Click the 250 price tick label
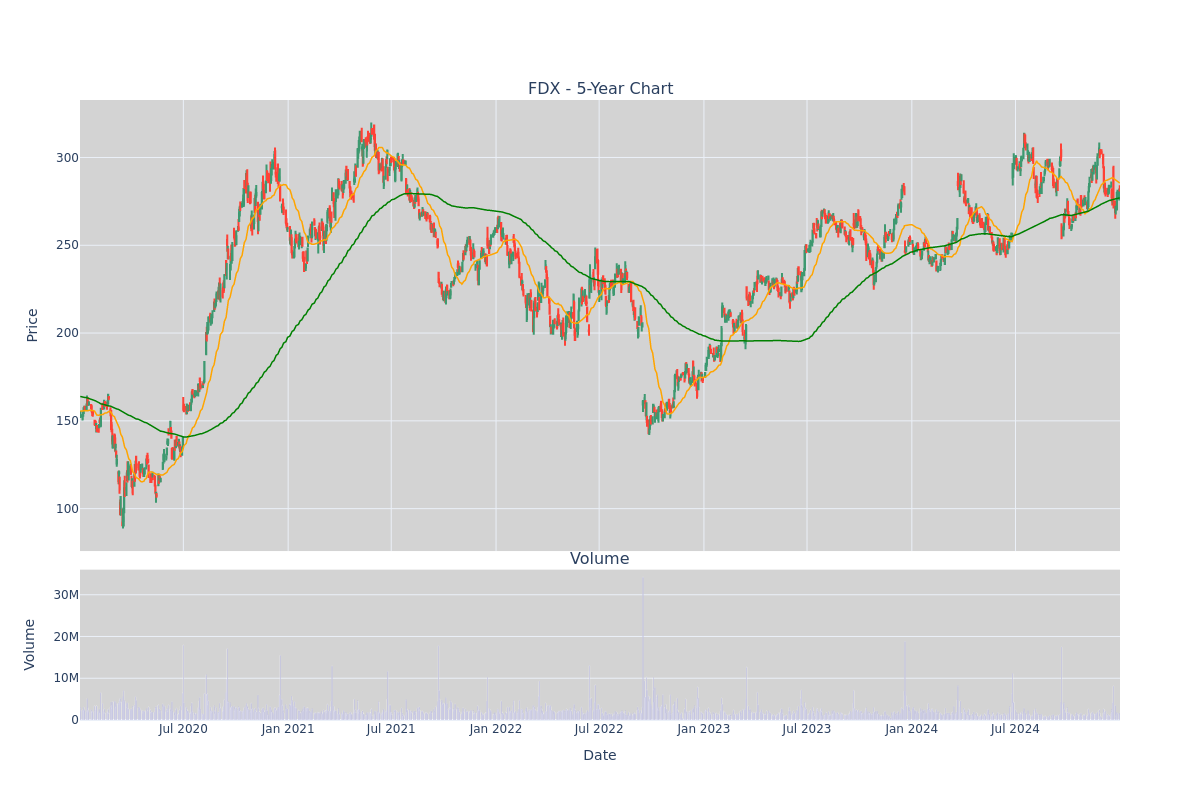Image resolution: width=1200 pixels, height=800 pixels. coord(66,245)
